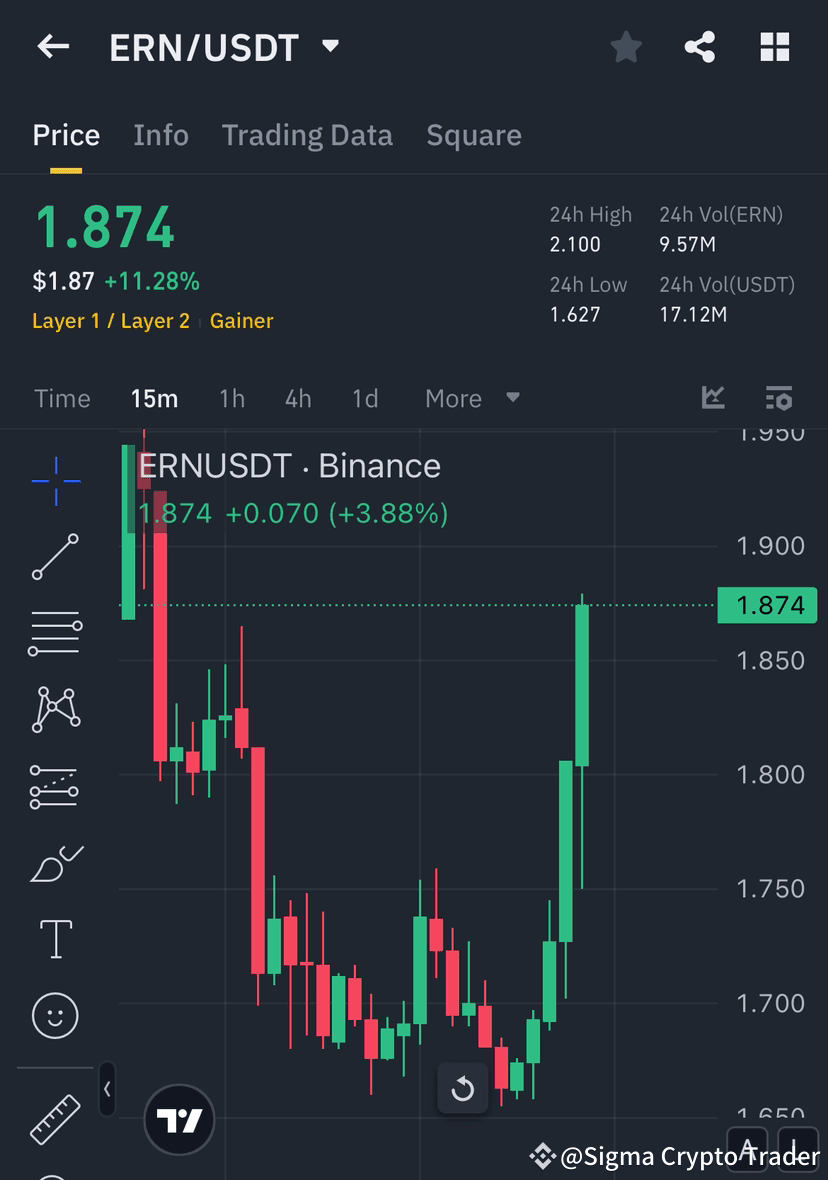This screenshot has width=828, height=1180.
Task: Toggle the favorite star for ERN/USDT
Action: pyautogui.click(x=625, y=46)
